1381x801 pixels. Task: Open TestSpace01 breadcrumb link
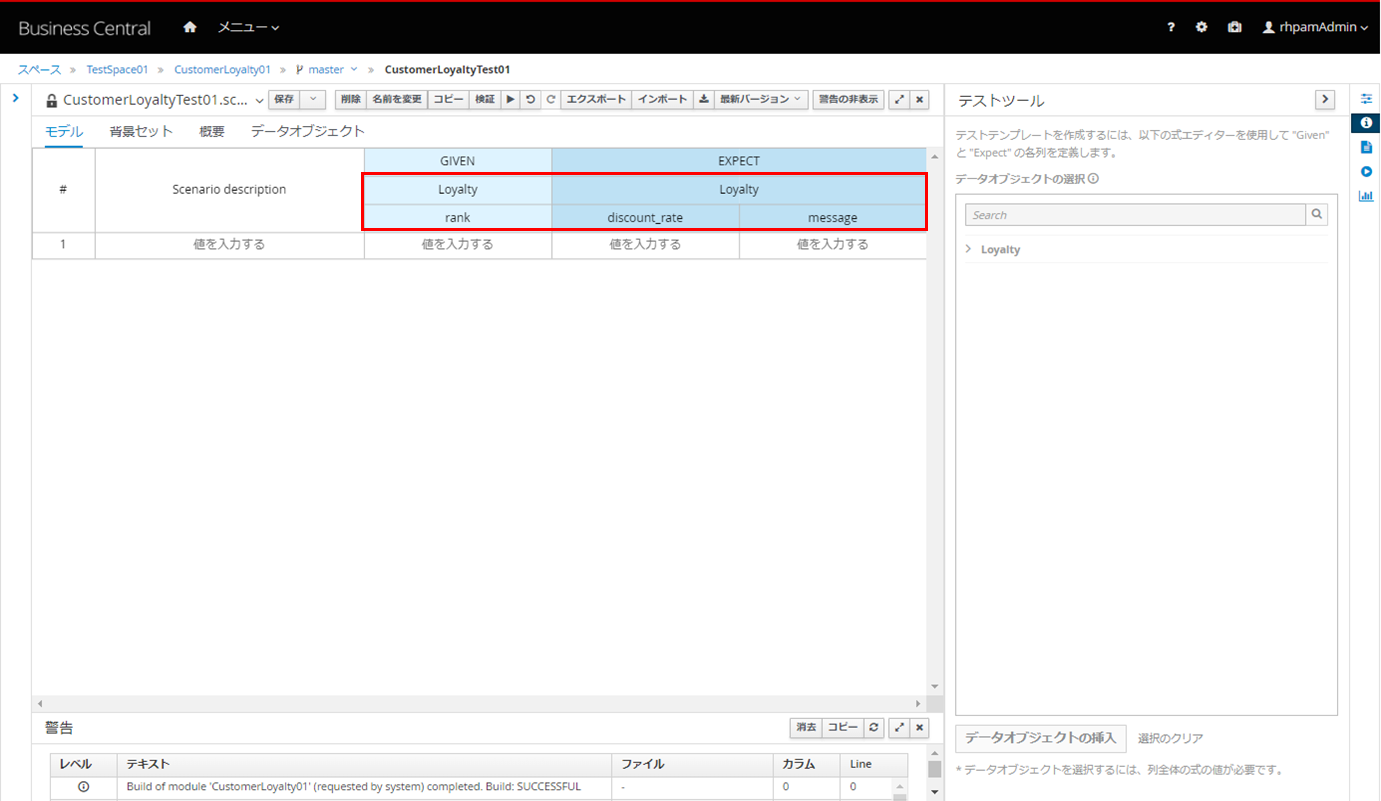point(117,70)
